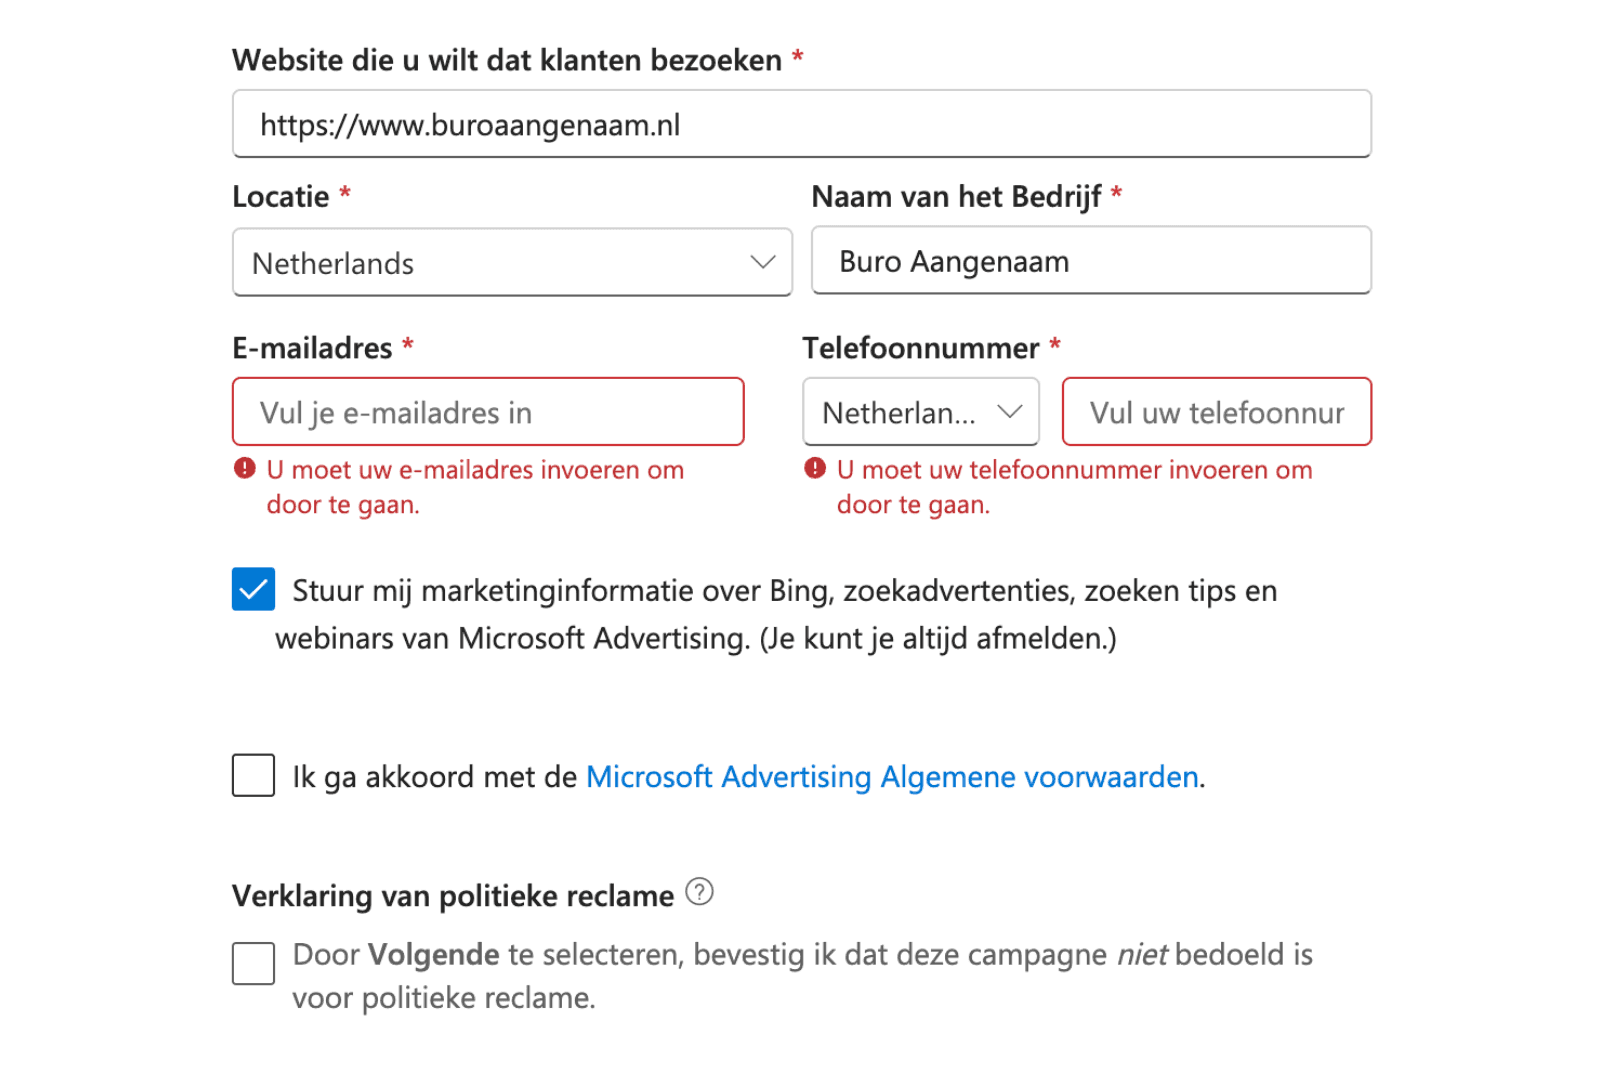
Task: Uncheck the marketinginformatie over Bing checkbox
Action: click(x=253, y=589)
